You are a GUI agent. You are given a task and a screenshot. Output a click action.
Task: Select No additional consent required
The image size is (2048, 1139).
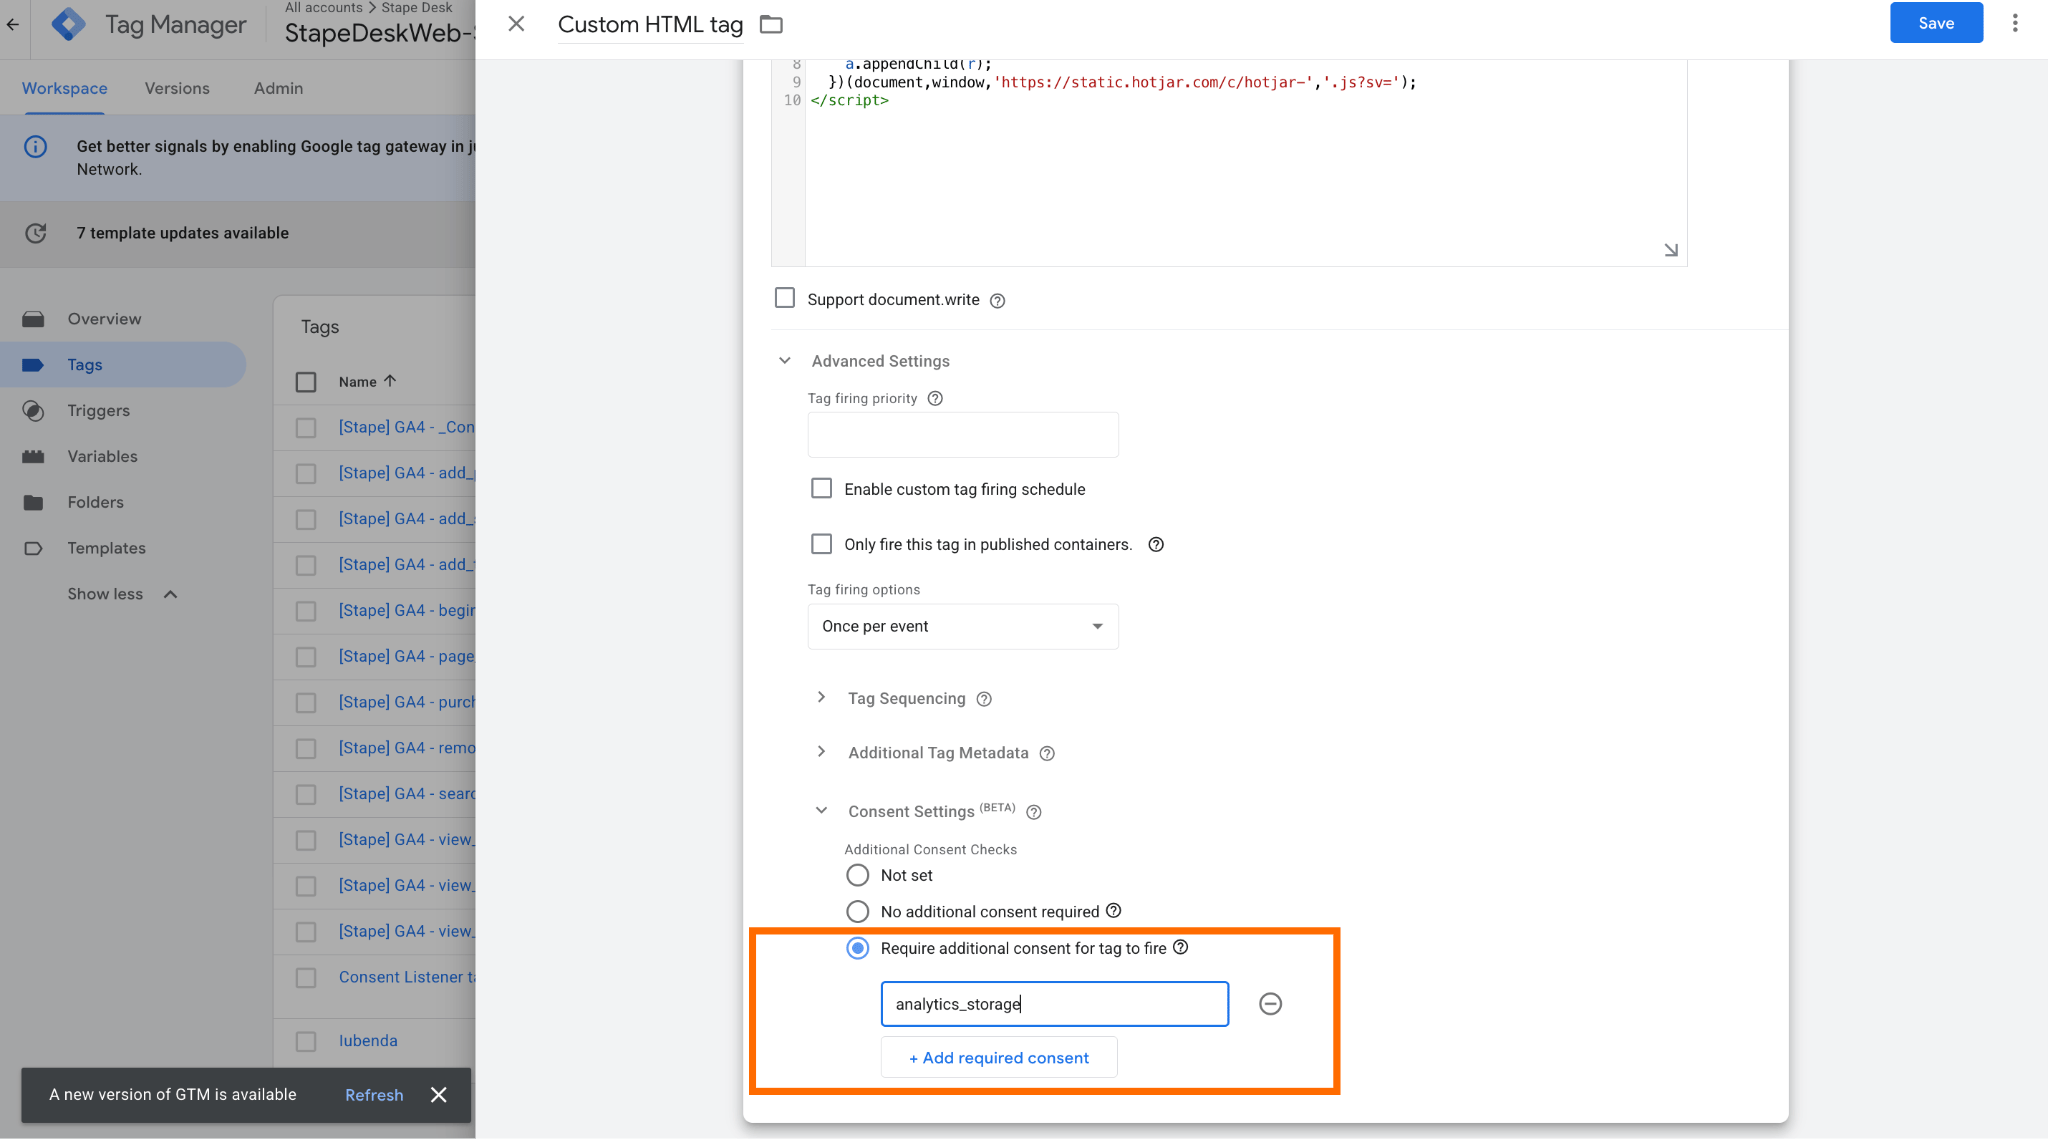click(857, 911)
